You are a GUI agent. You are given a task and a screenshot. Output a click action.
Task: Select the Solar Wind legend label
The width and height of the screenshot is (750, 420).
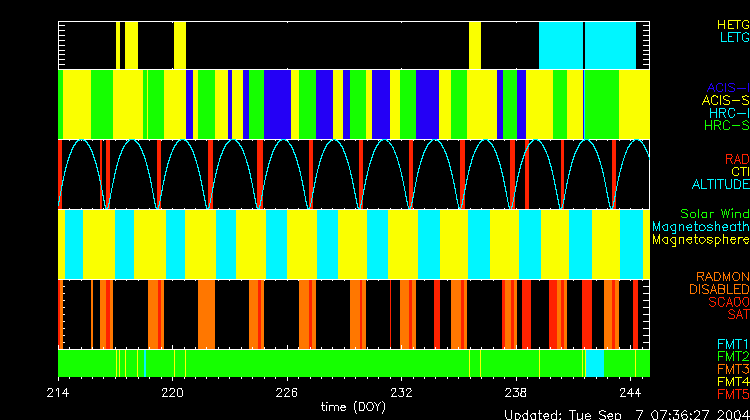click(x=714, y=214)
